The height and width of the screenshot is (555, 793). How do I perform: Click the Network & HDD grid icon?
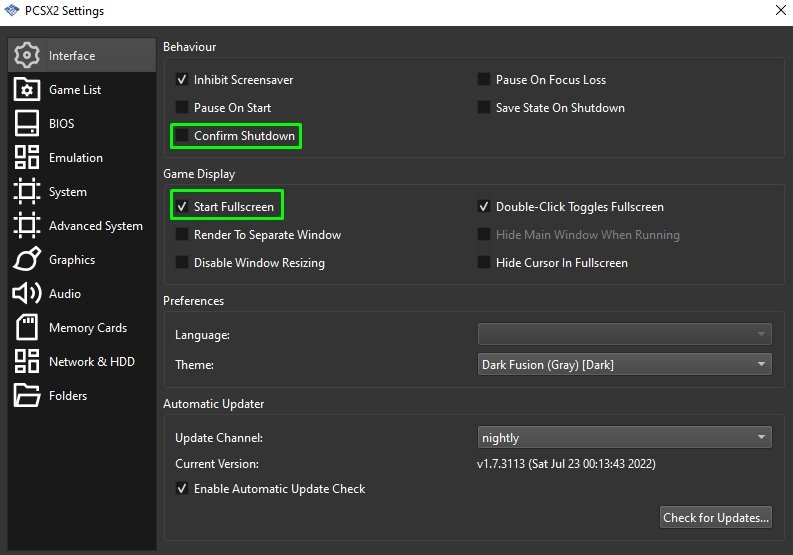pyautogui.click(x=27, y=361)
